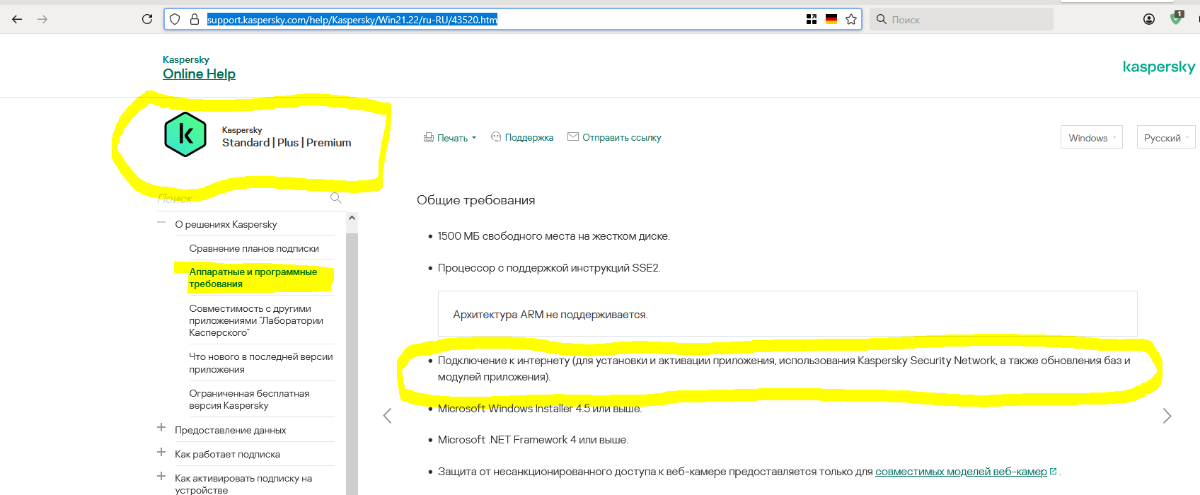Screen dimensions: 1200x495
Task: Open the Русский language dropdown
Action: pyautogui.click(x=1167, y=138)
